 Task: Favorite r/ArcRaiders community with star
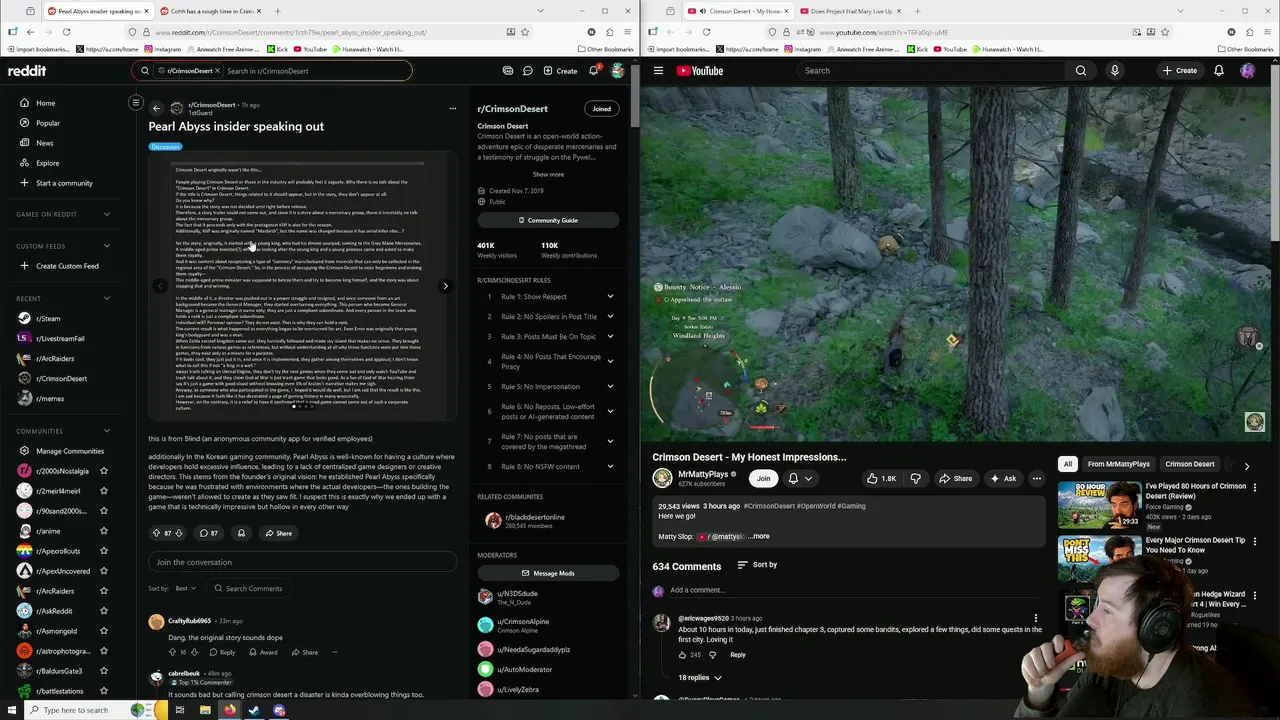[x=103, y=591]
